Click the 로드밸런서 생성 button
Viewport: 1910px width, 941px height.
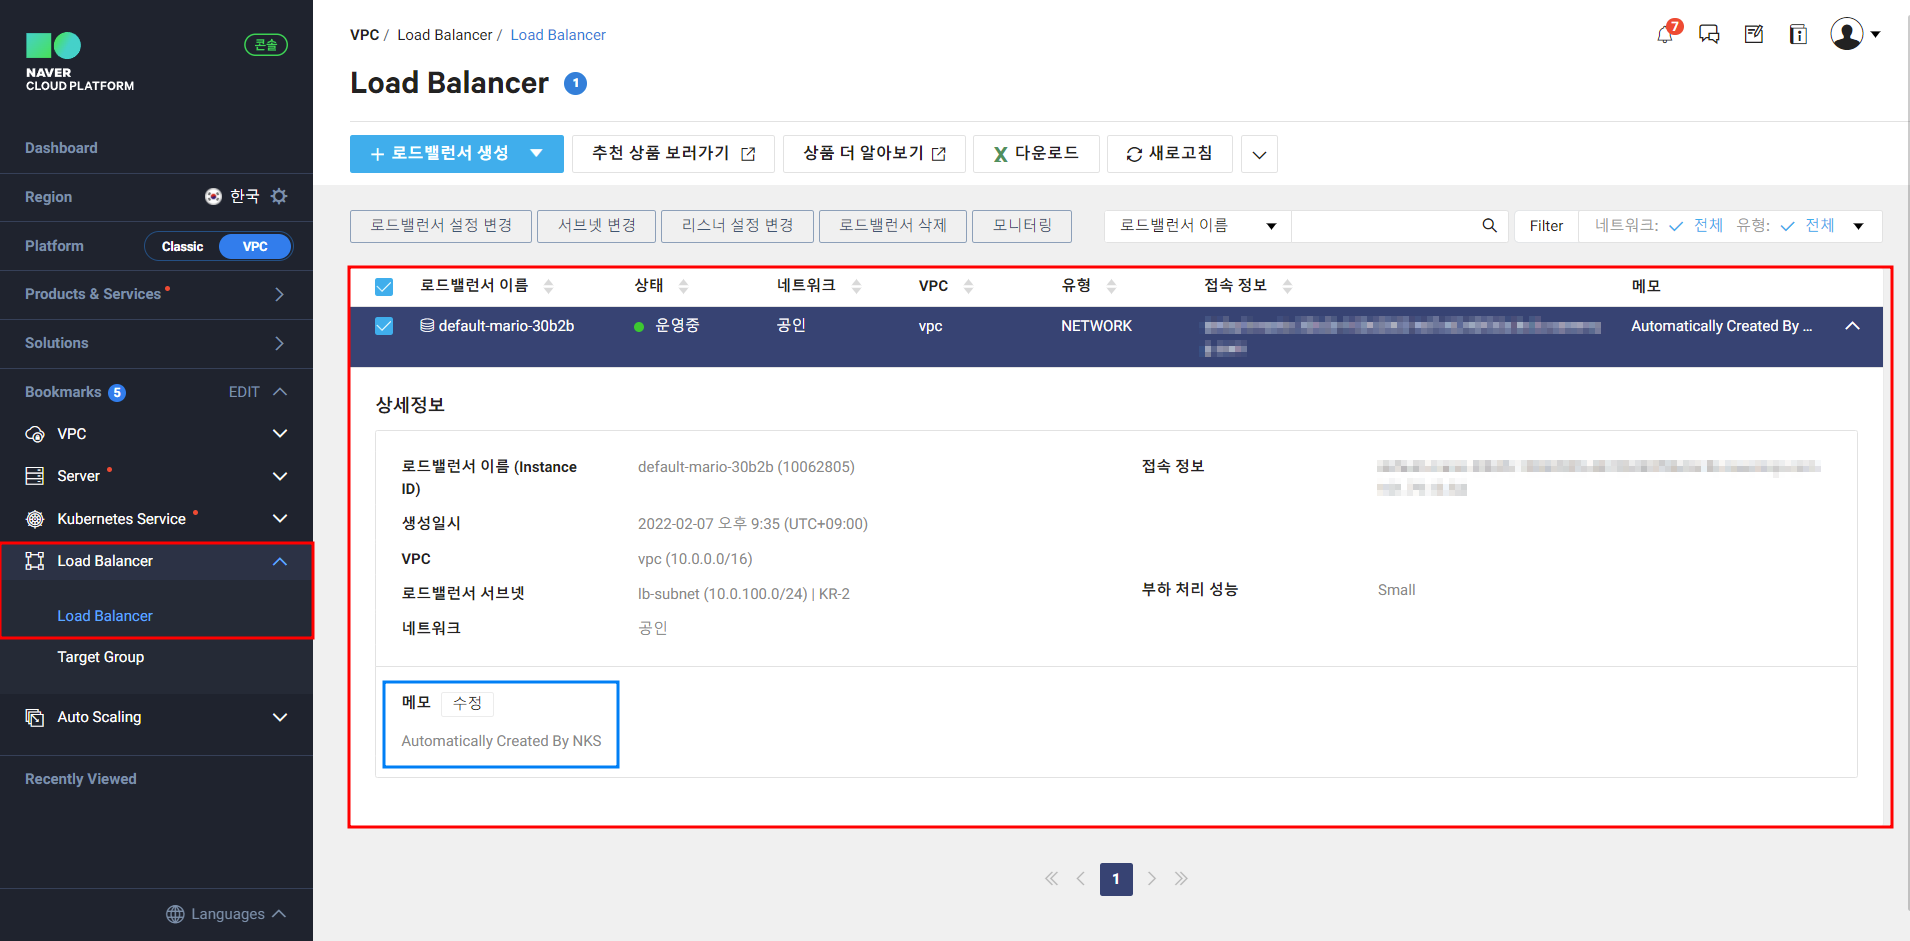click(x=440, y=154)
